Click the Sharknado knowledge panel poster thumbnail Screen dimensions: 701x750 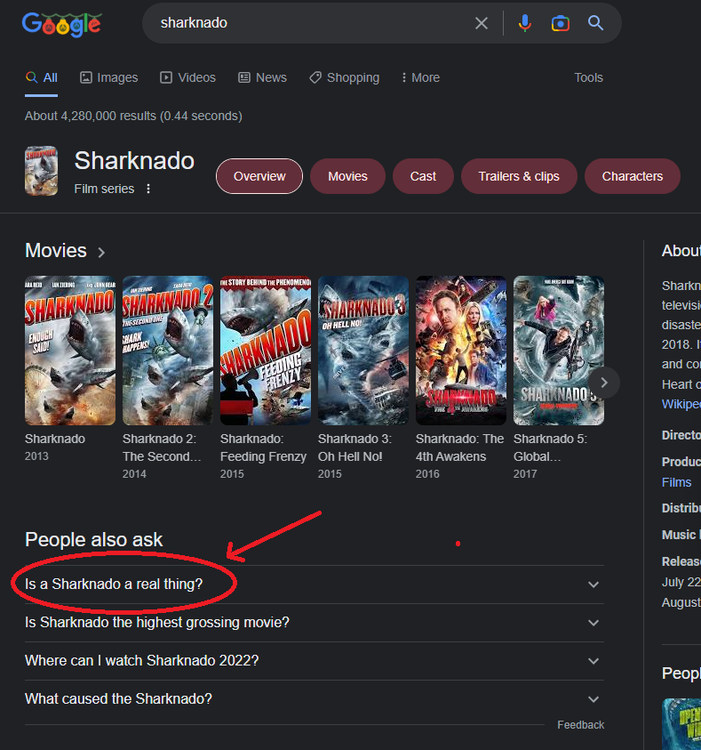41,171
